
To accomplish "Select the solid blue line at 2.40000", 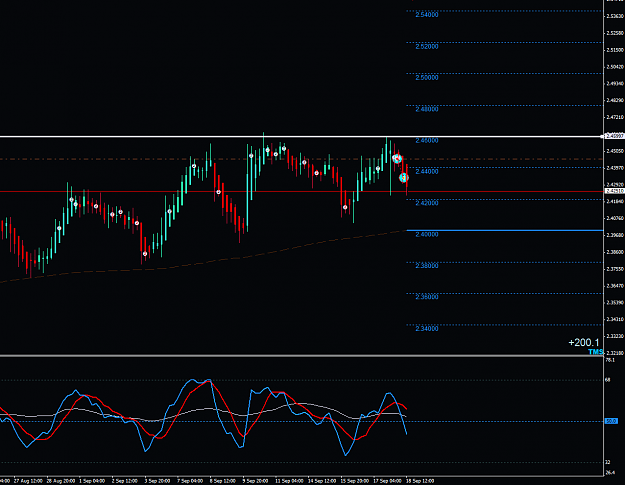I will (x=505, y=230).
